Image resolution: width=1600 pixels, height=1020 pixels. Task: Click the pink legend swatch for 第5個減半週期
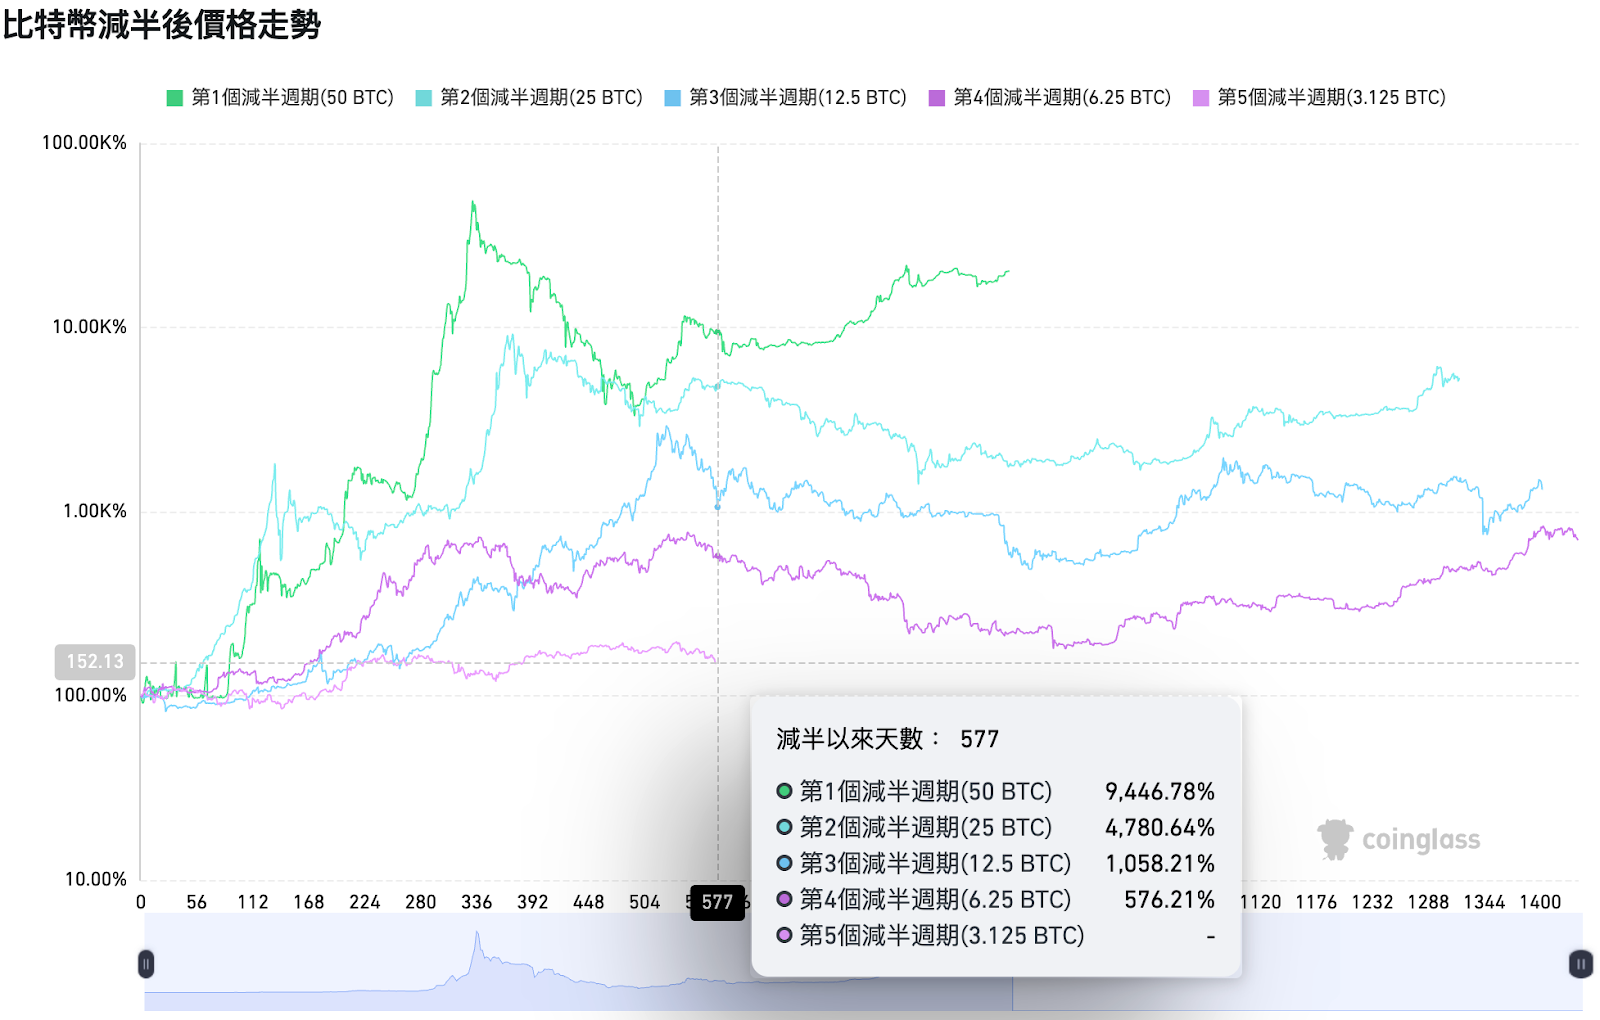pos(1200,98)
